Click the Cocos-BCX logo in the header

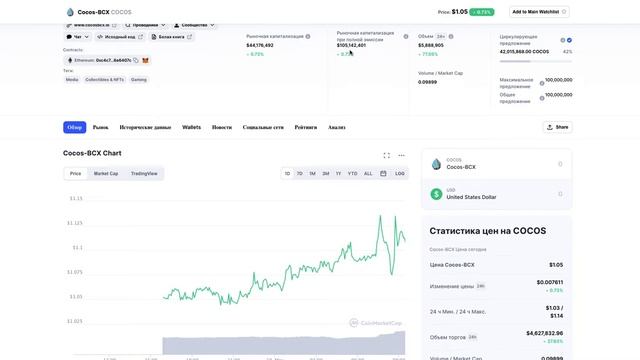point(70,12)
